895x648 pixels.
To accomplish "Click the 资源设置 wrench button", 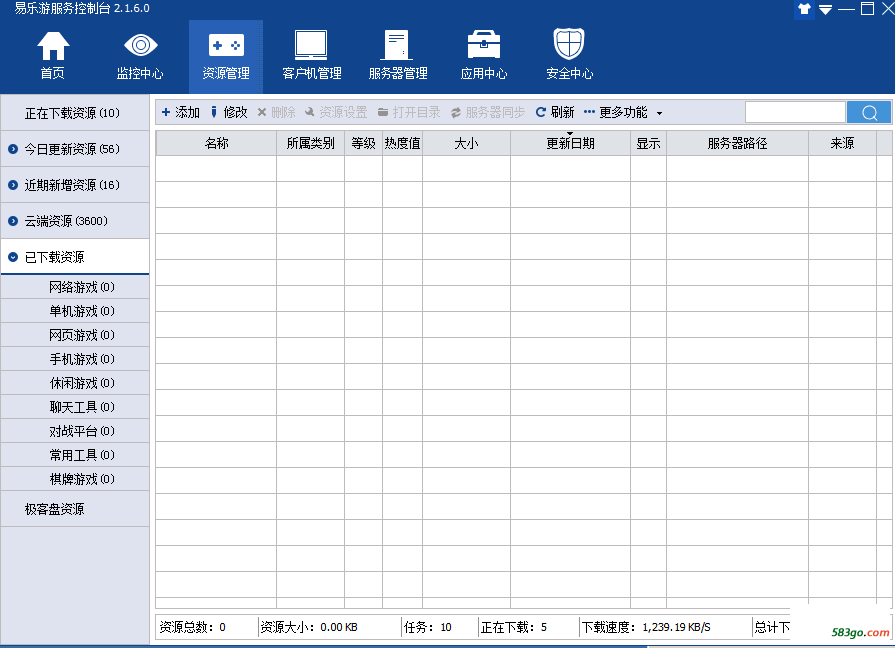I will click(336, 112).
